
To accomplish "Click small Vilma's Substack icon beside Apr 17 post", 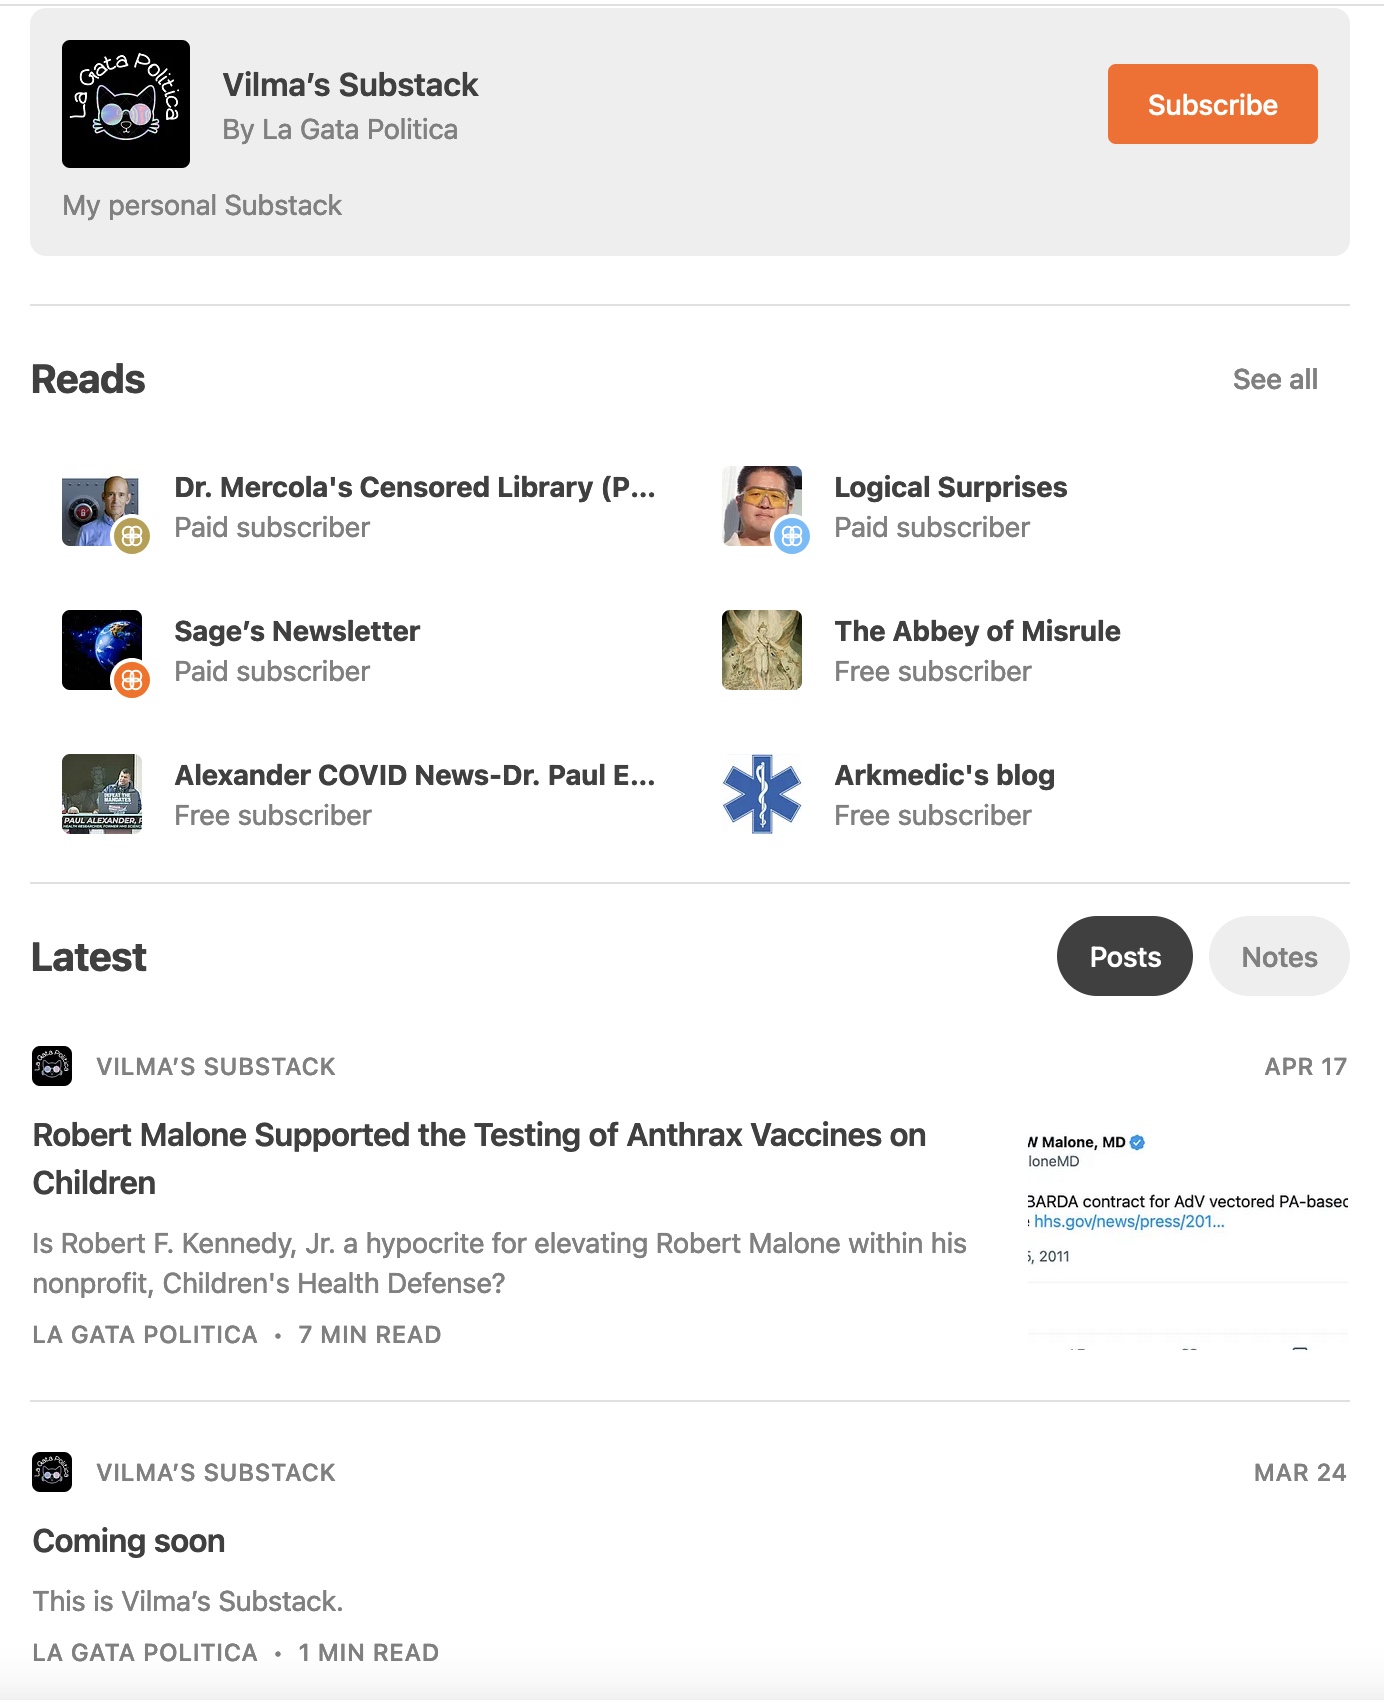I will (52, 1066).
